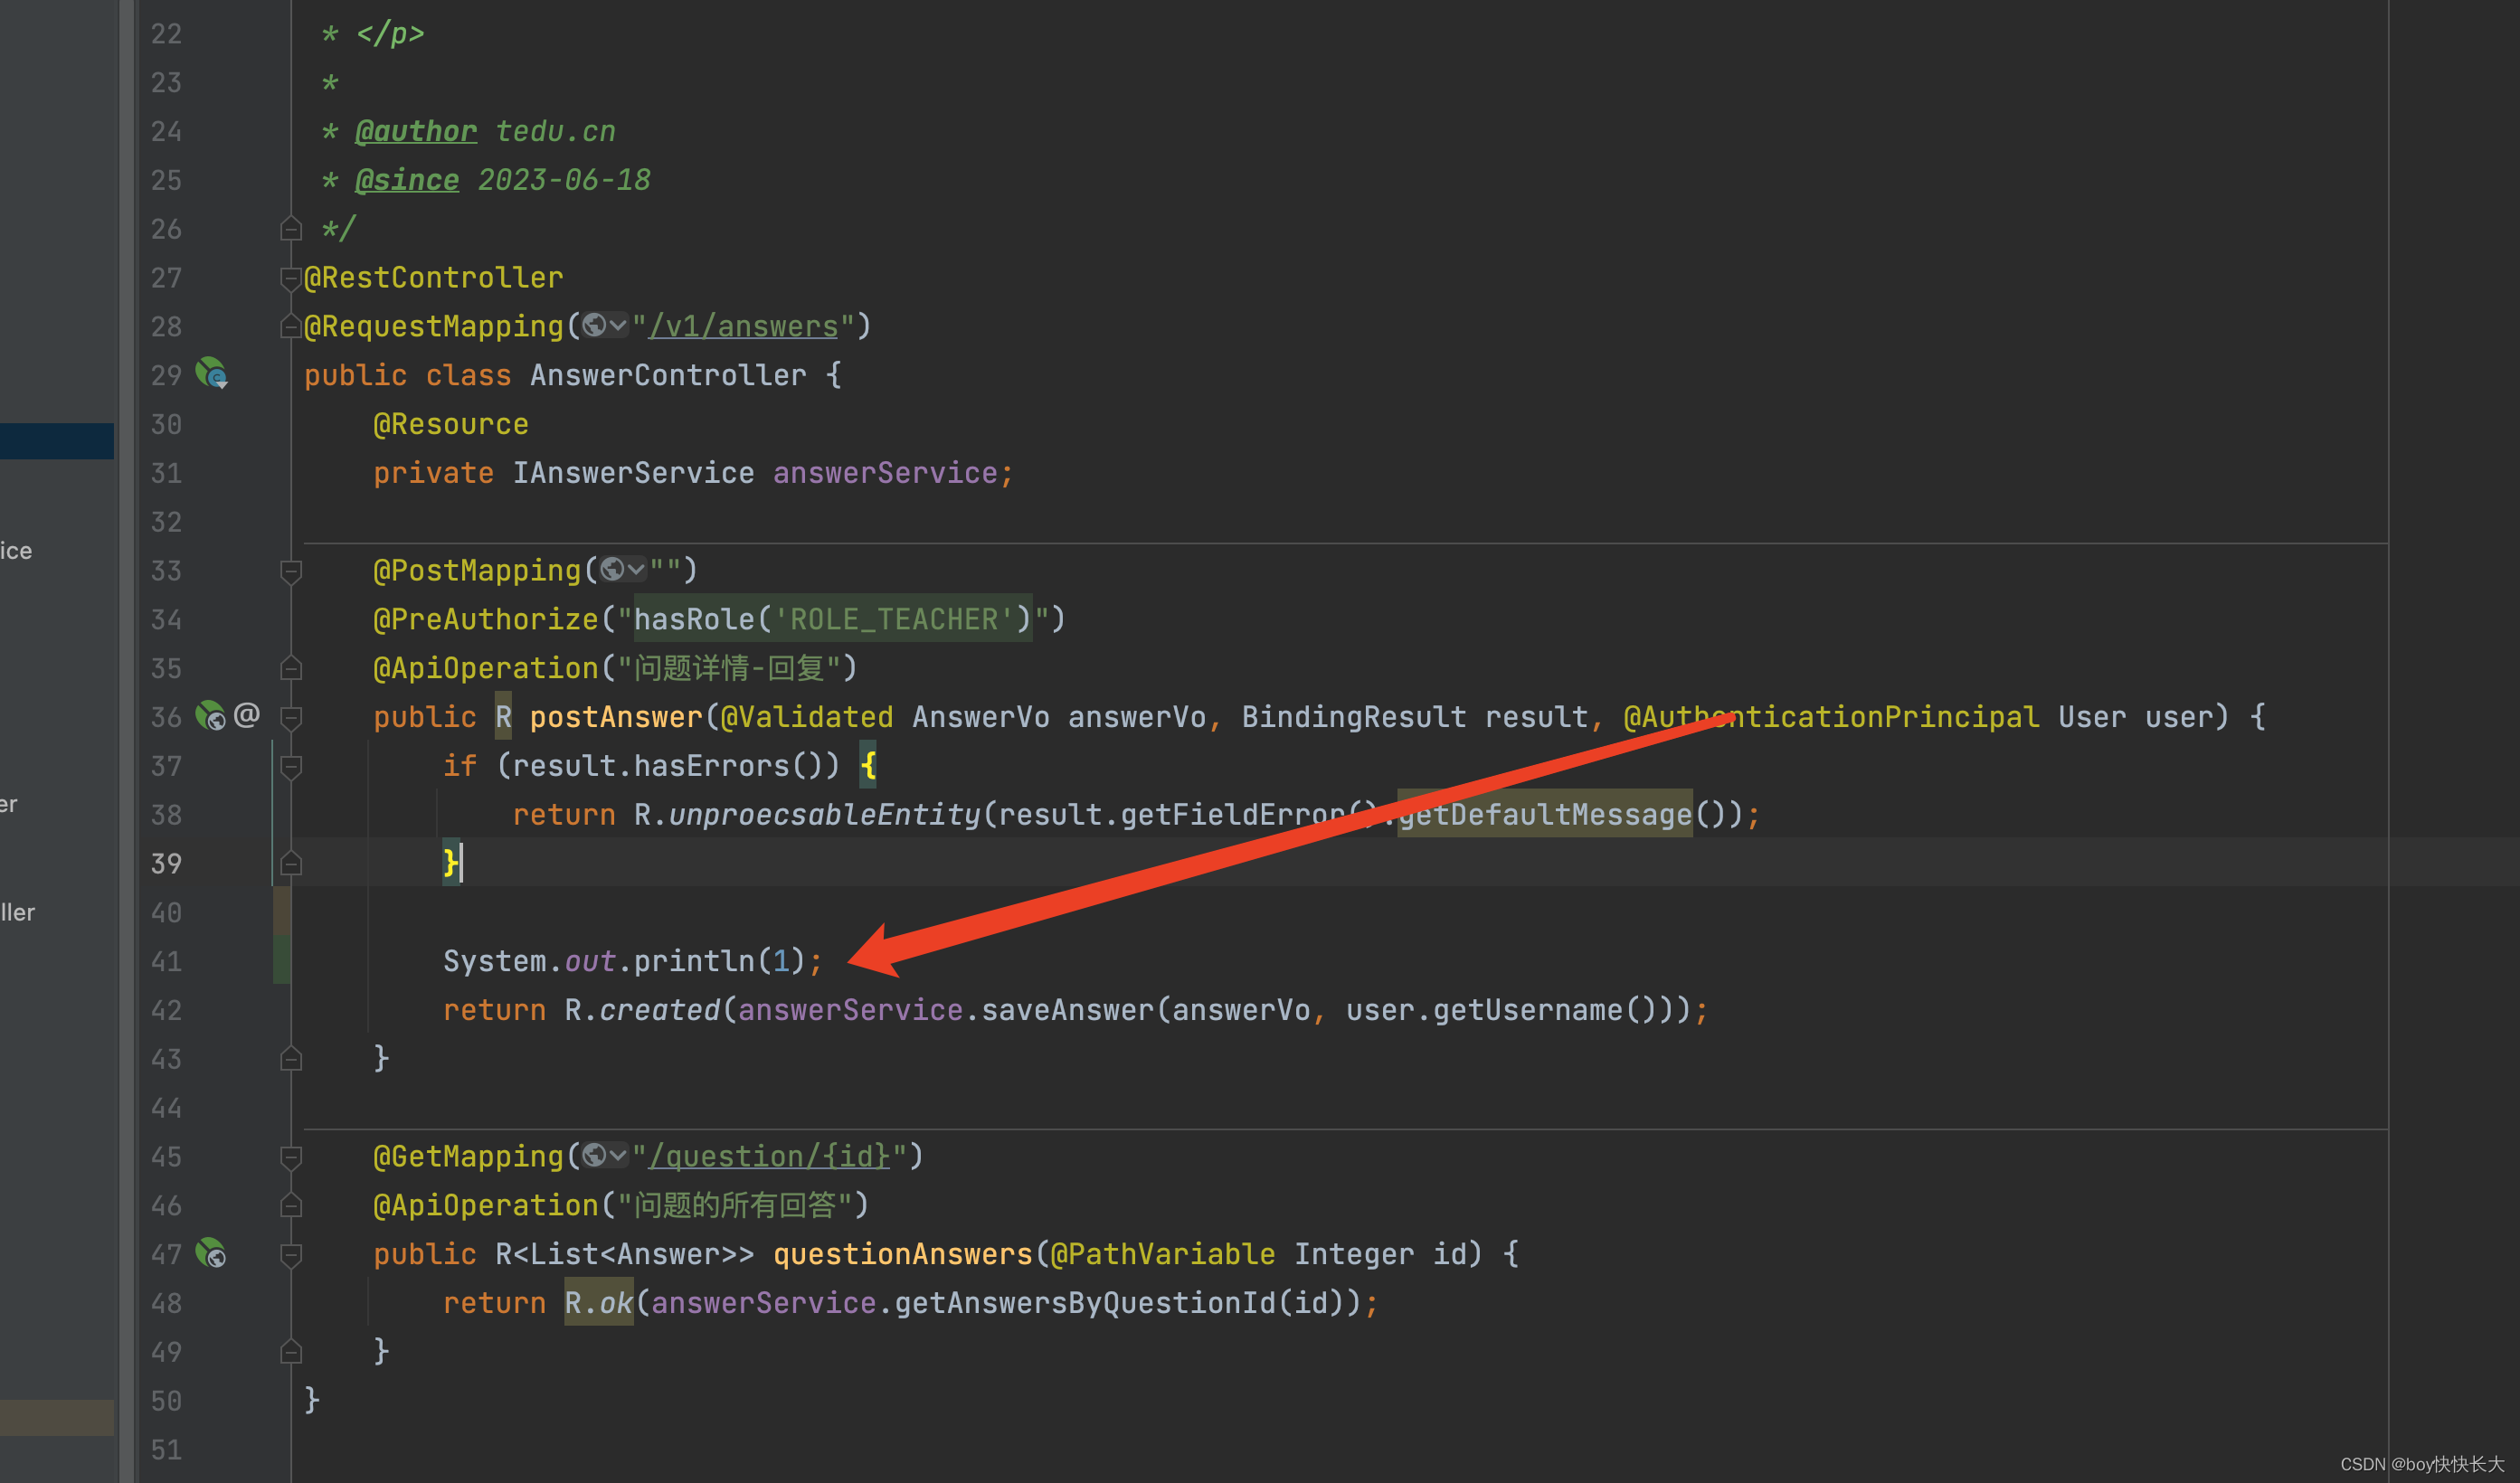Open the URL globe dropdown in @GetMapping
2520x1483 pixels.
point(605,1155)
